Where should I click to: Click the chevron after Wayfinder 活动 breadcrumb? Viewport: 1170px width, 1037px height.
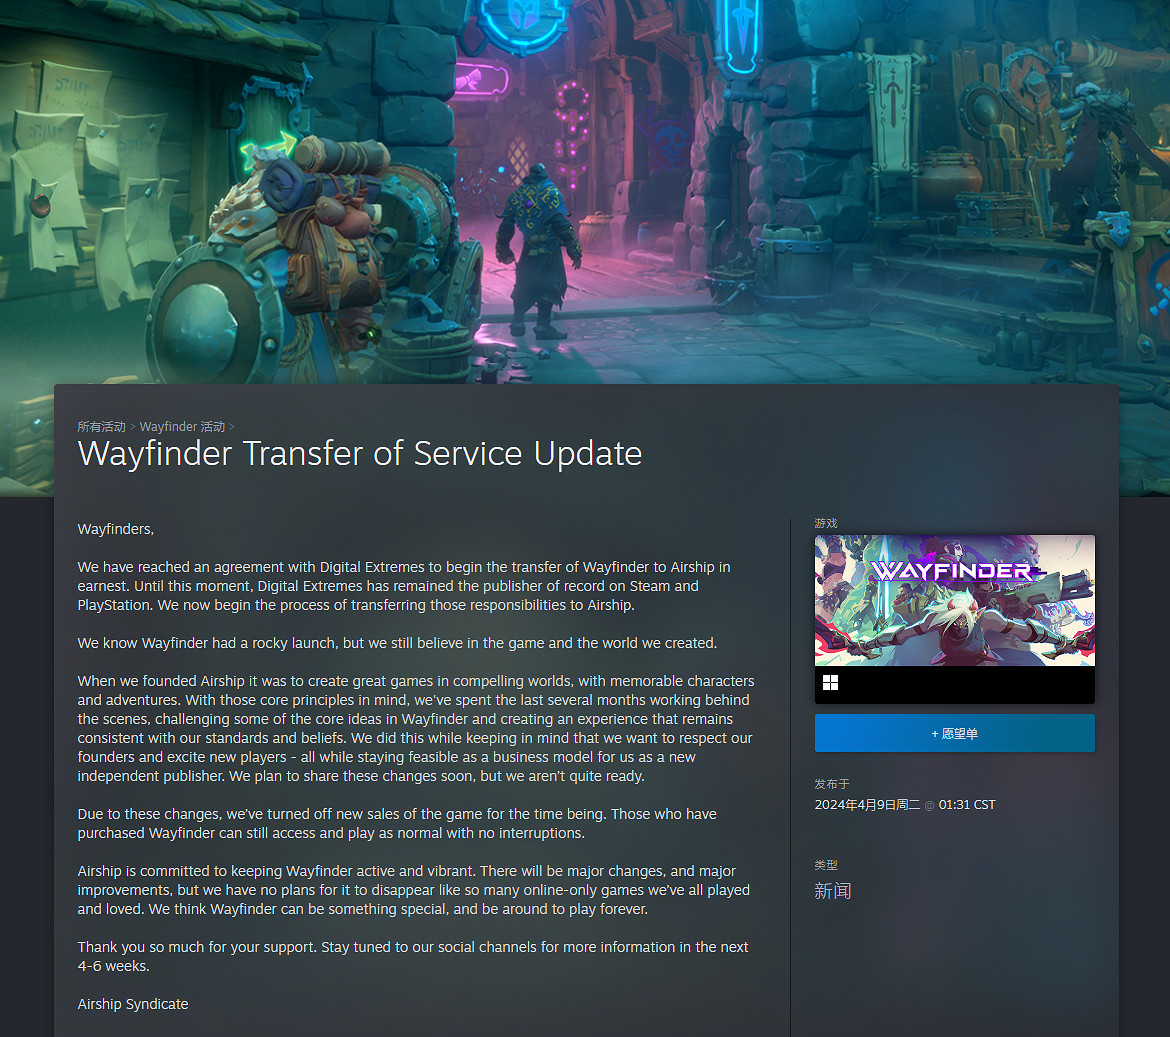click(232, 427)
